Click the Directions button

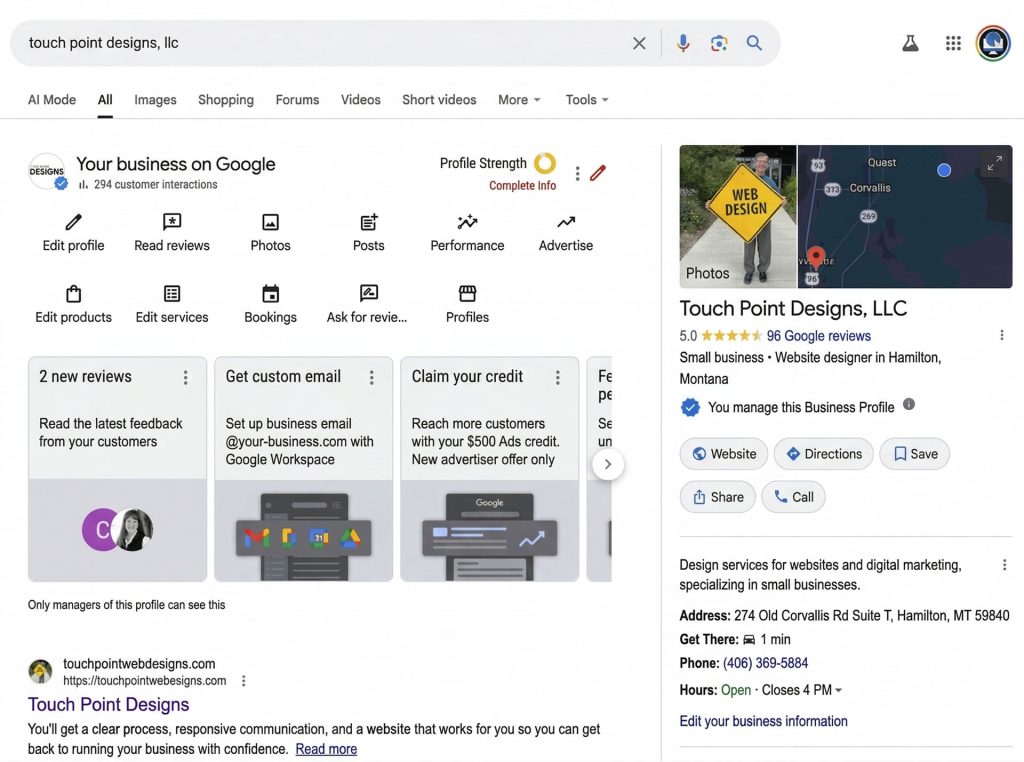(x=823, y=453)
